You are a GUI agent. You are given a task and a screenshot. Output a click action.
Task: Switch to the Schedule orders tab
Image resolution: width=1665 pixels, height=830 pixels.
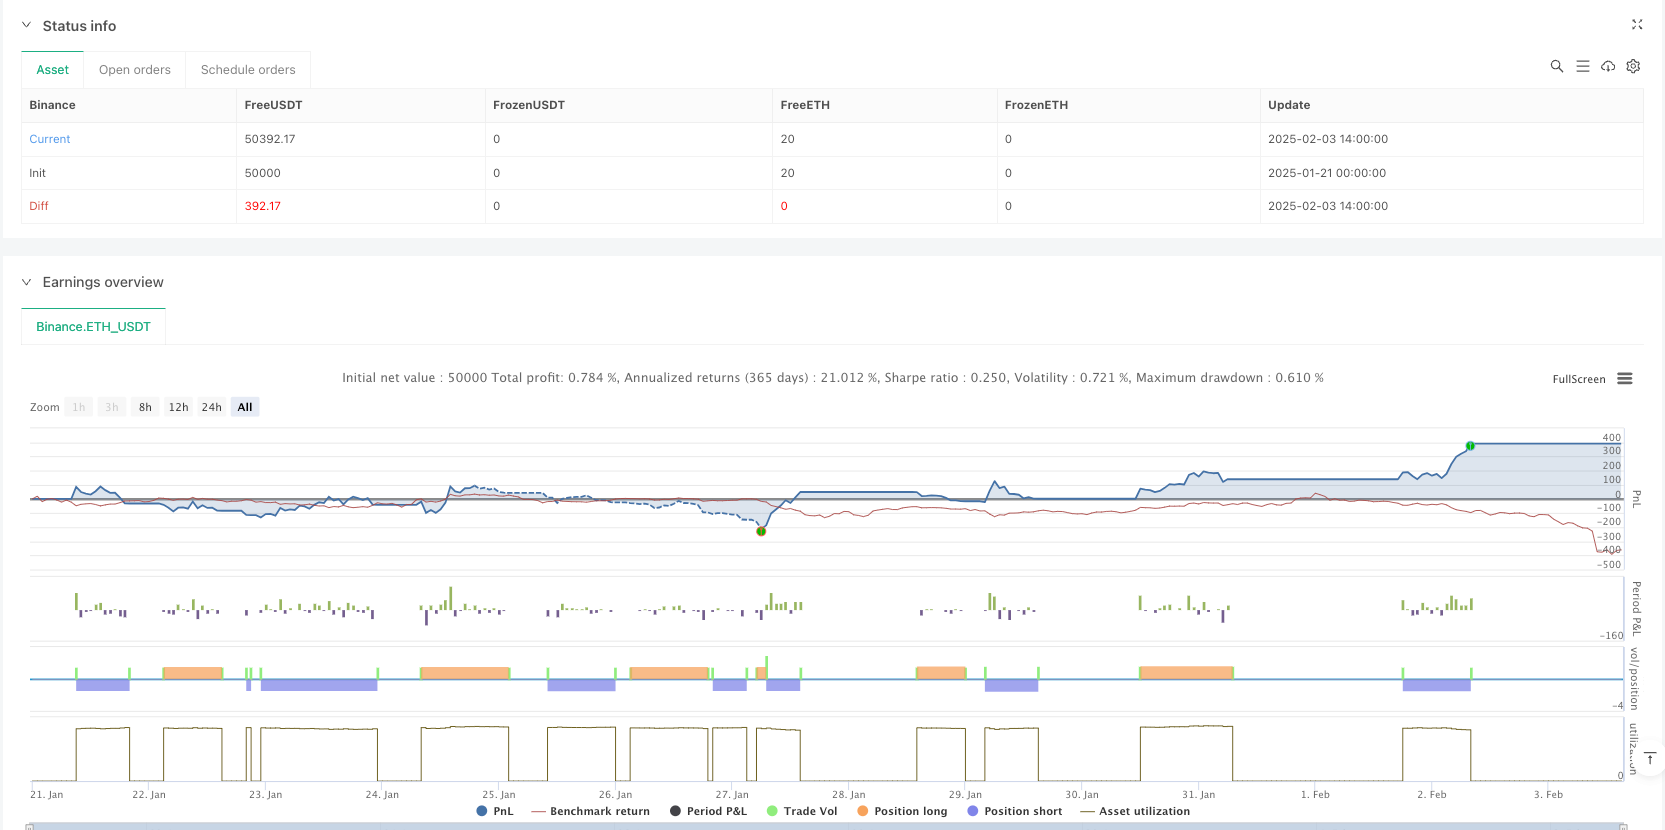[248, 70]
